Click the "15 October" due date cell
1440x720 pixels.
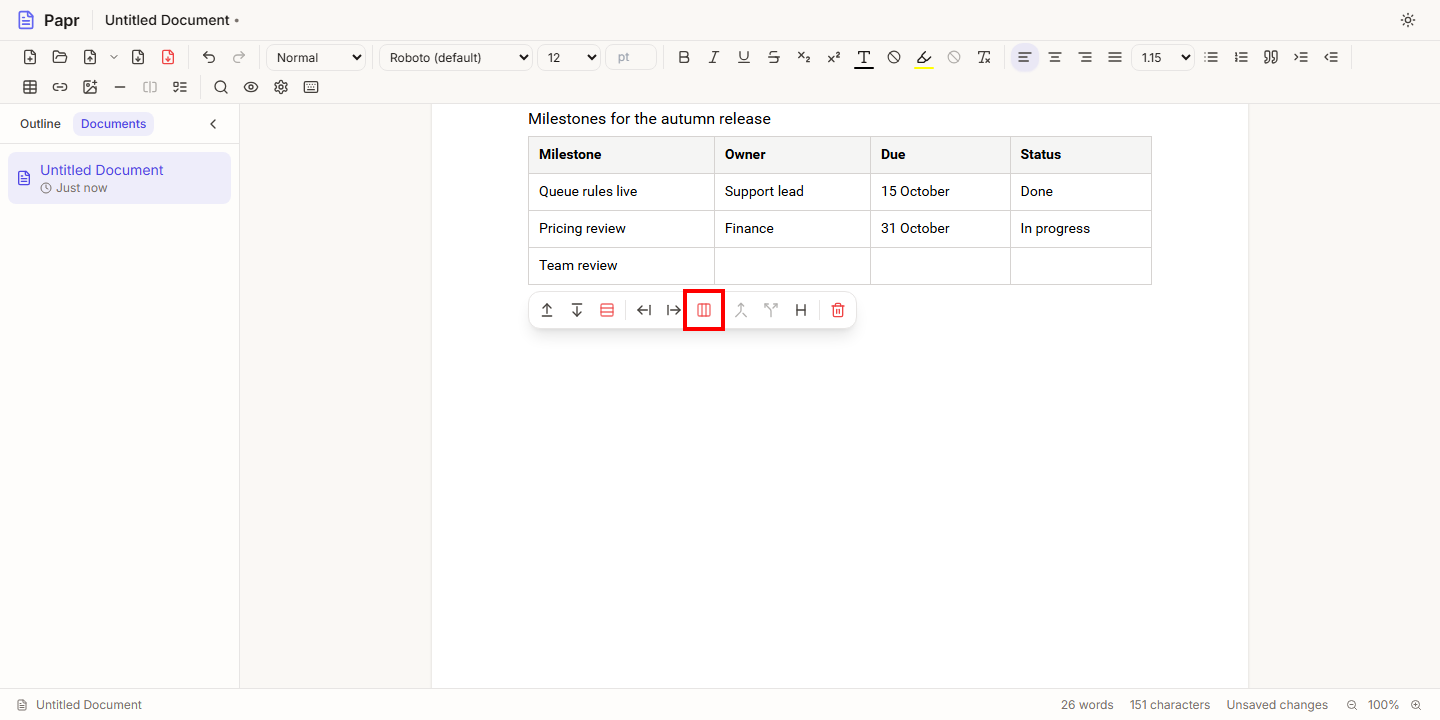pyautogui.click(x=940, y=192)
